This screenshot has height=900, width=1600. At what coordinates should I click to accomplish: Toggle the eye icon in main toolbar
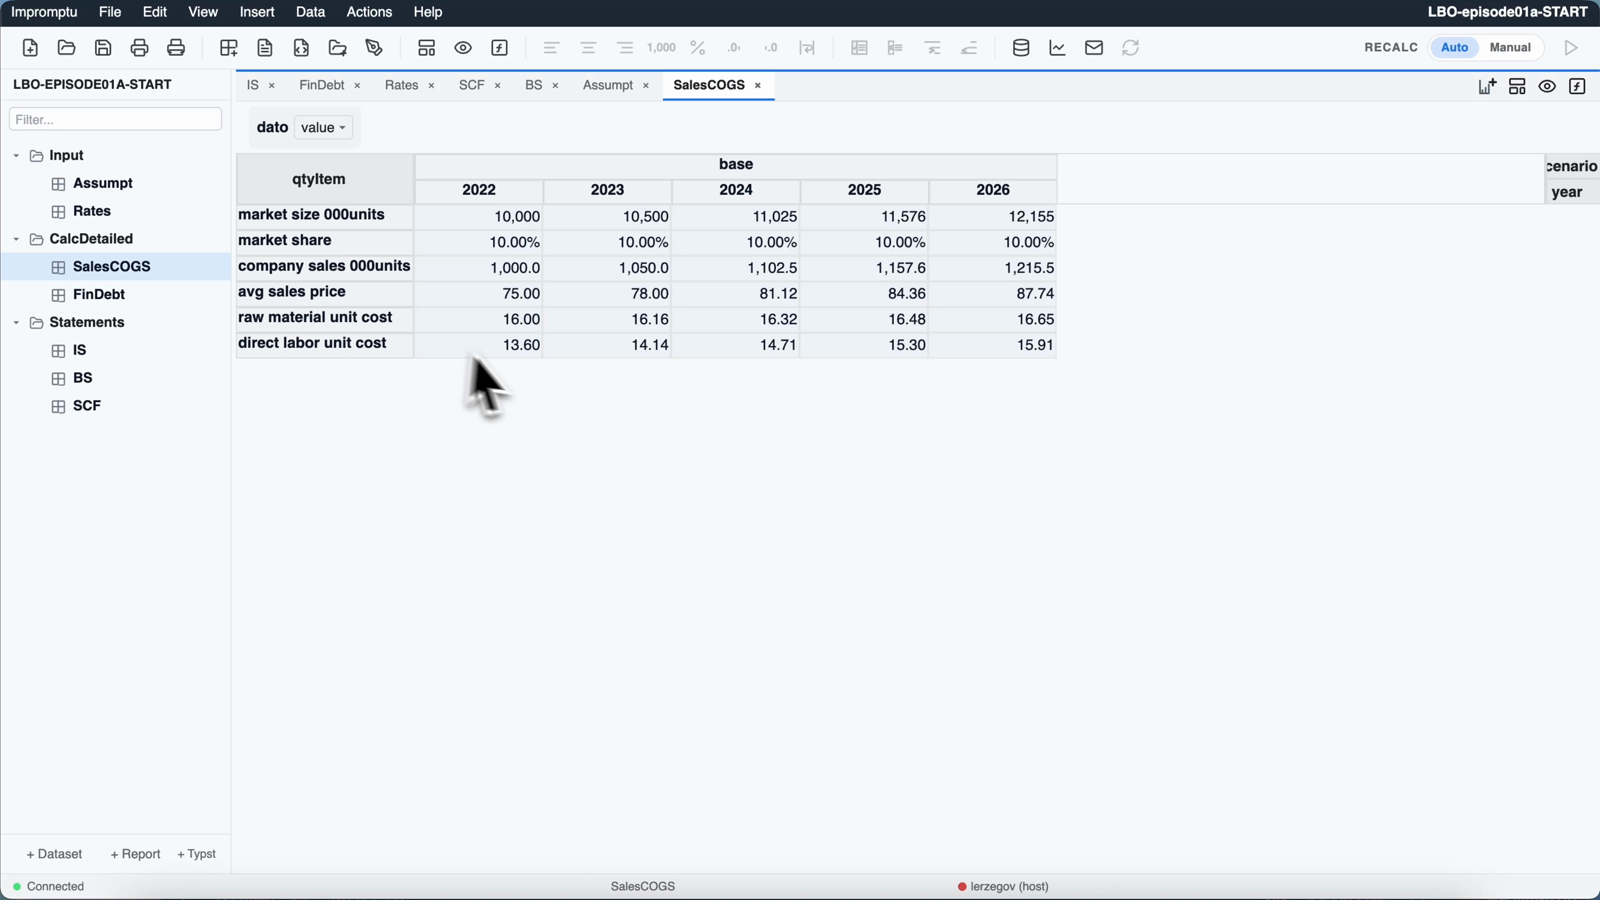[x=463, y=48]
